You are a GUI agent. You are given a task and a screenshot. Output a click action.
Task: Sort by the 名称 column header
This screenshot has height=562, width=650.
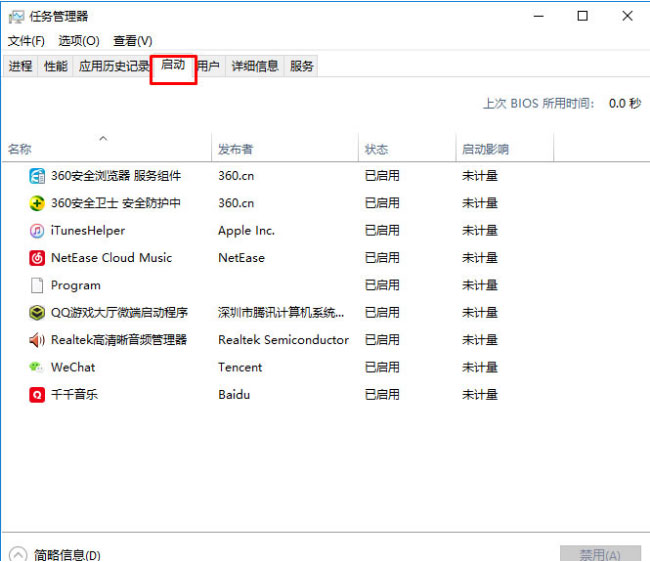click(x=107, y=148)
